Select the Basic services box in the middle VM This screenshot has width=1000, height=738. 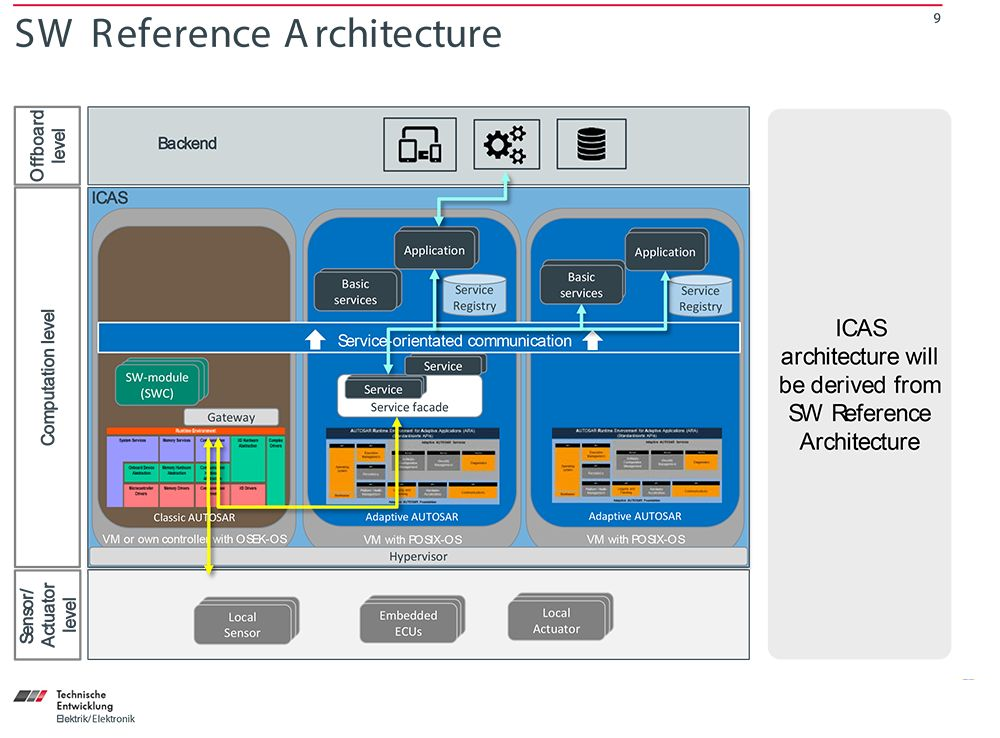click(x=356, y=292)
